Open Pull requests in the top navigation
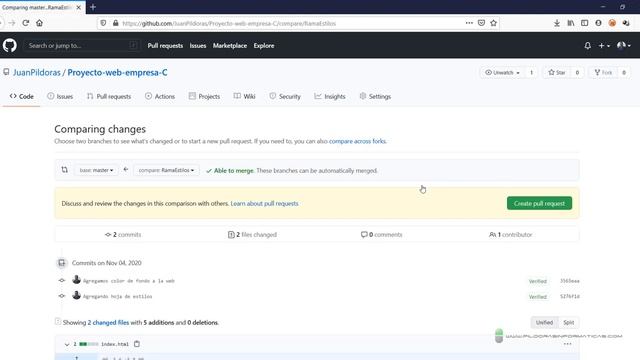The width and height of the screenshot is (640, 360). (x=165, y=46)
